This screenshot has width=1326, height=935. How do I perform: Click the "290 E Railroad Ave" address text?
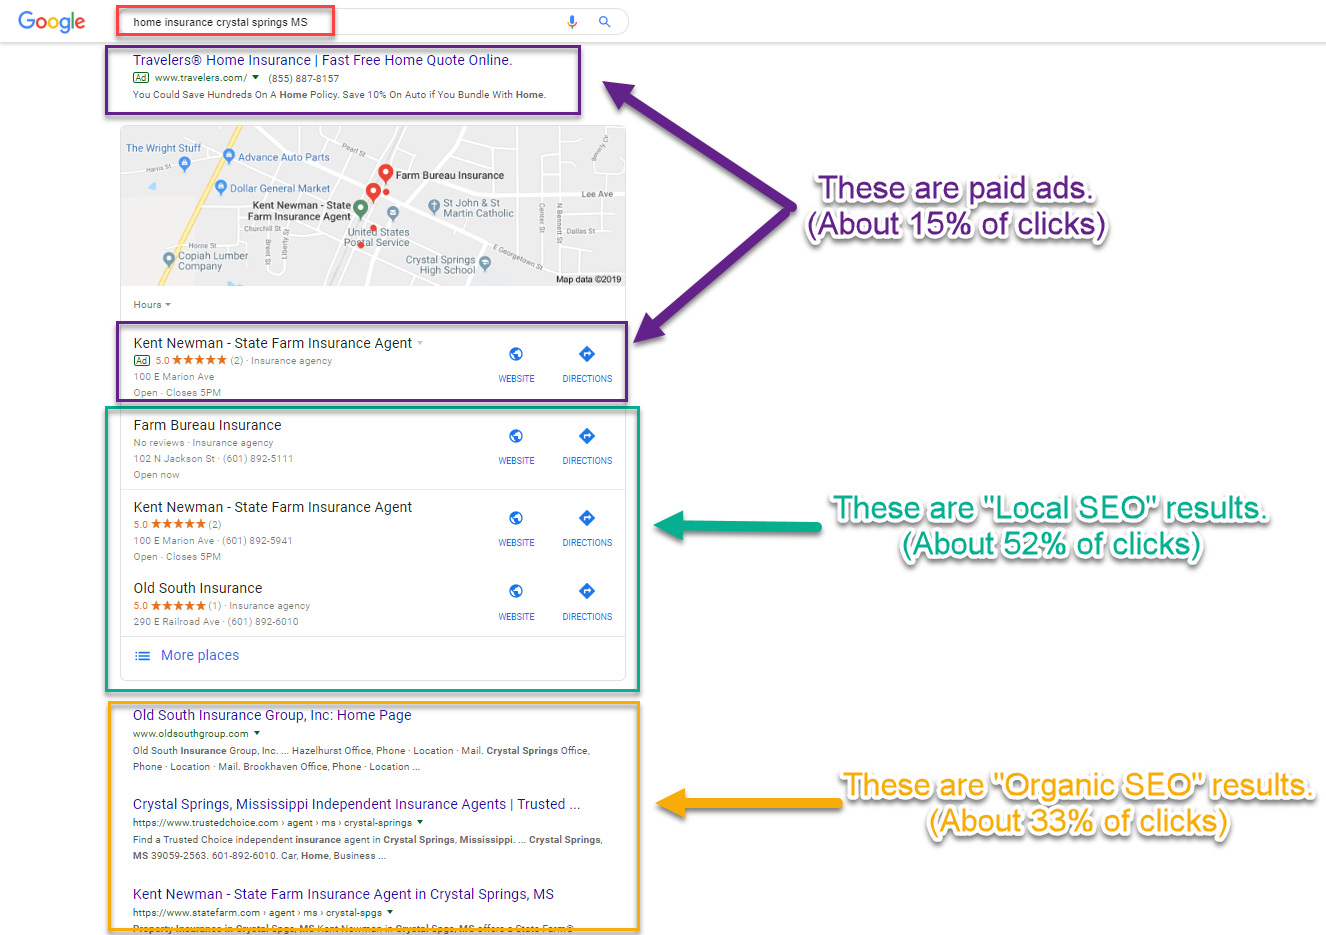point(176,622)
